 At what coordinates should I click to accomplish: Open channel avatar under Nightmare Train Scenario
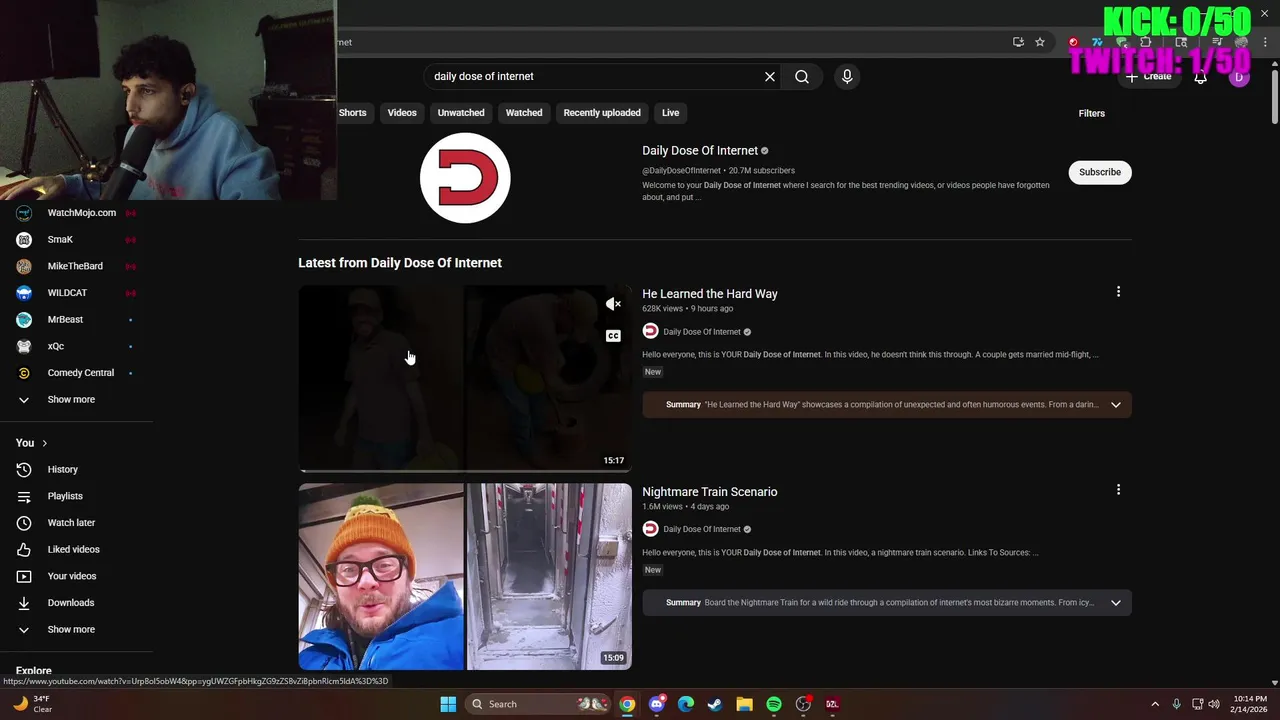click(650, 529)
